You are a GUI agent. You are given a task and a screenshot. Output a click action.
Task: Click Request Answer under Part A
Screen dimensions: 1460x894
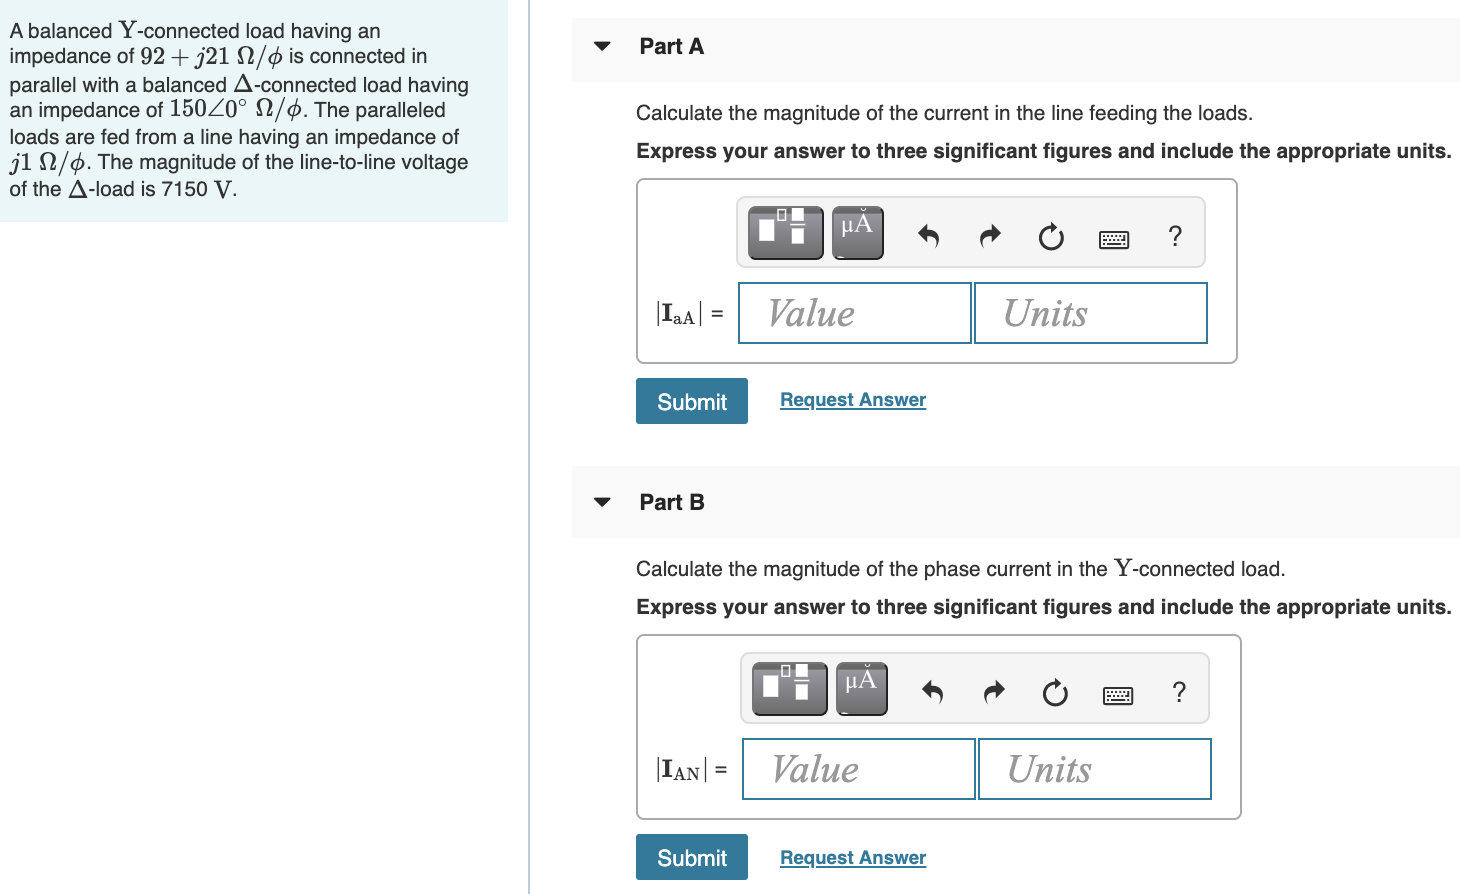pyautogui.click(x=852, y=399)
